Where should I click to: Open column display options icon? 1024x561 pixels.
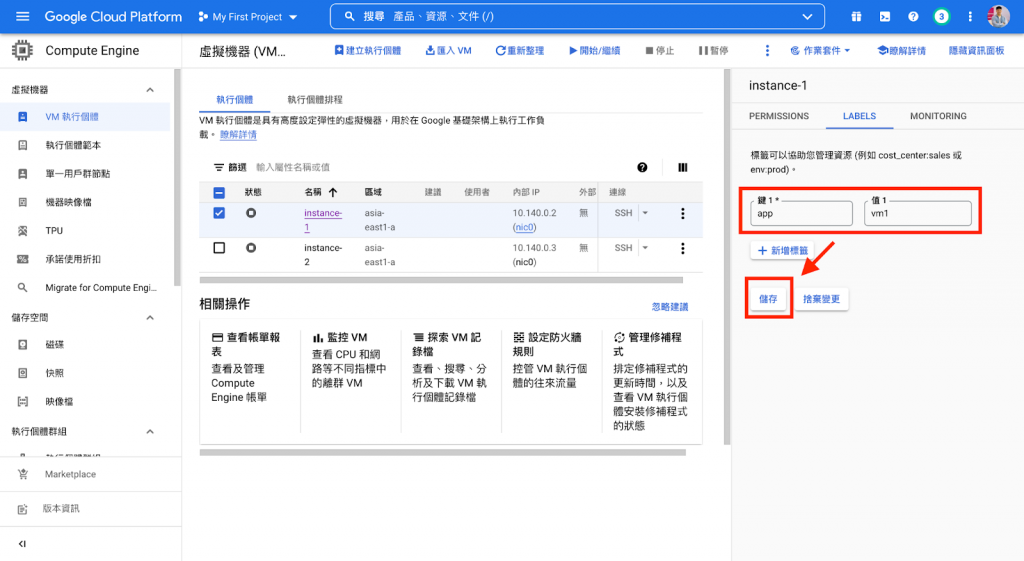point(682,167)
